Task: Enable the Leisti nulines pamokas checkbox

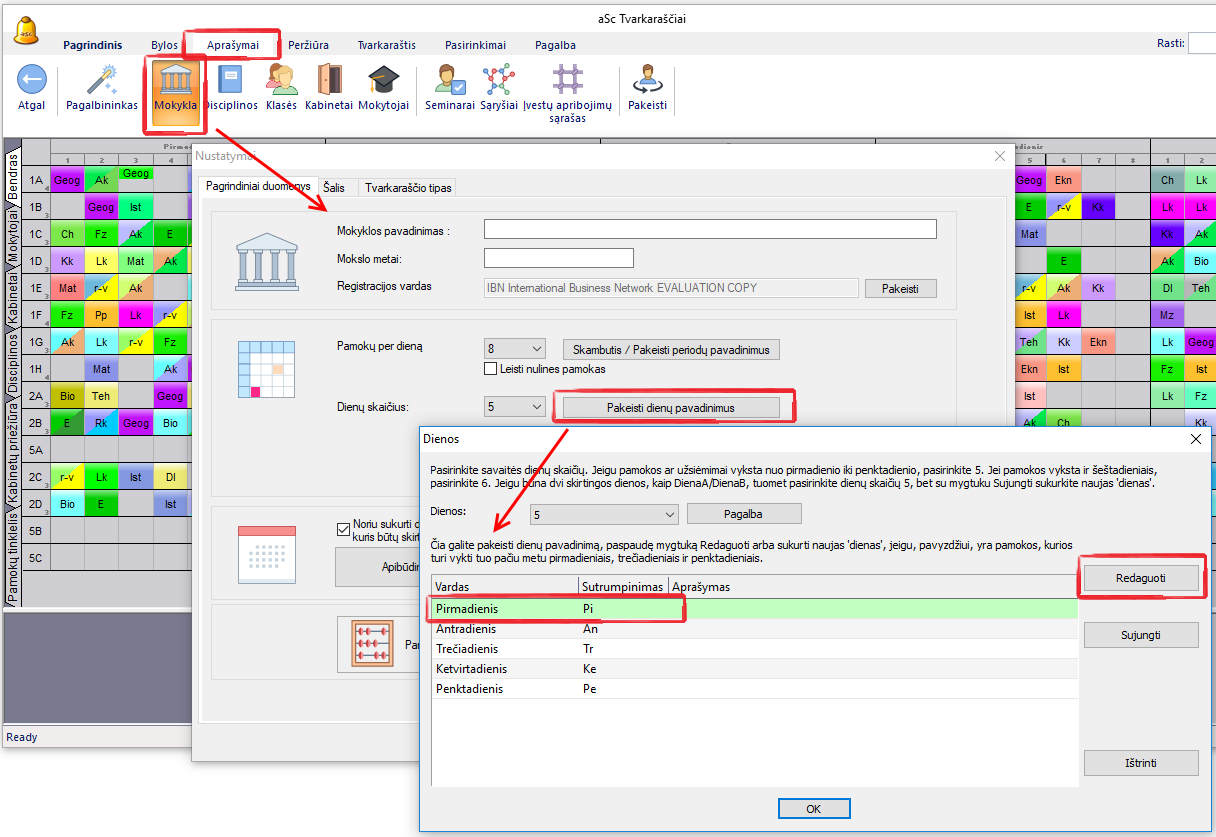Action: pyautogui.click(x=491, y=369)
